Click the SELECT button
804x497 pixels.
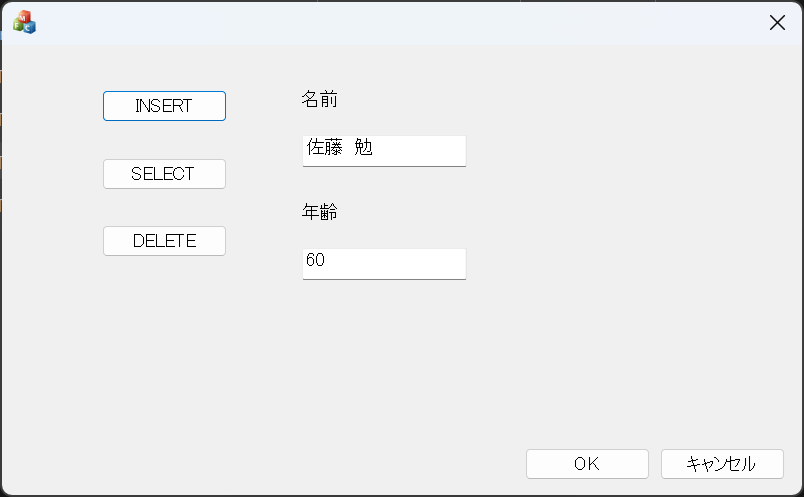pos(164,174)
